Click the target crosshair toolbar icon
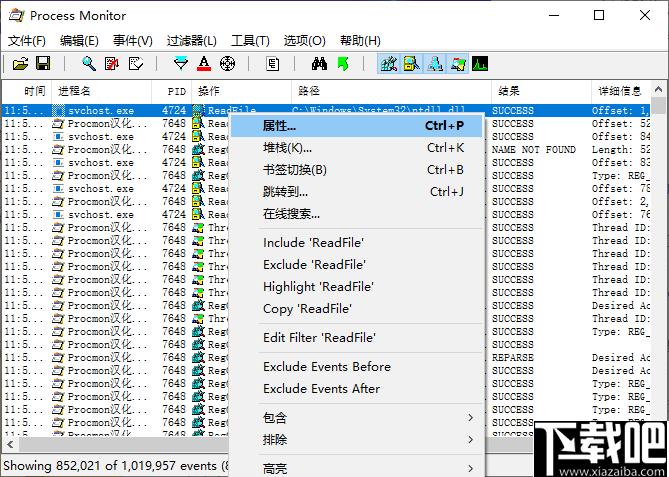 [x=228, y=64]
